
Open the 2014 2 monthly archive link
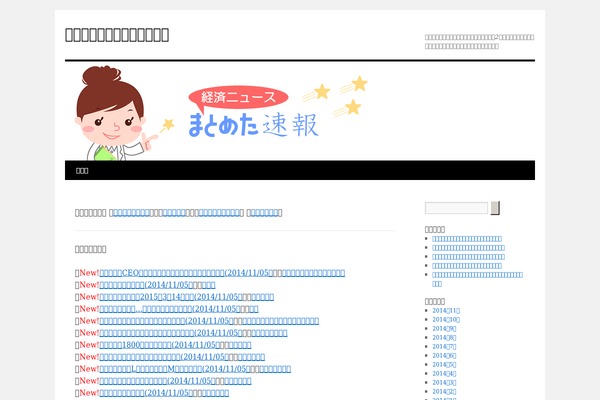(x=444, y=392)
